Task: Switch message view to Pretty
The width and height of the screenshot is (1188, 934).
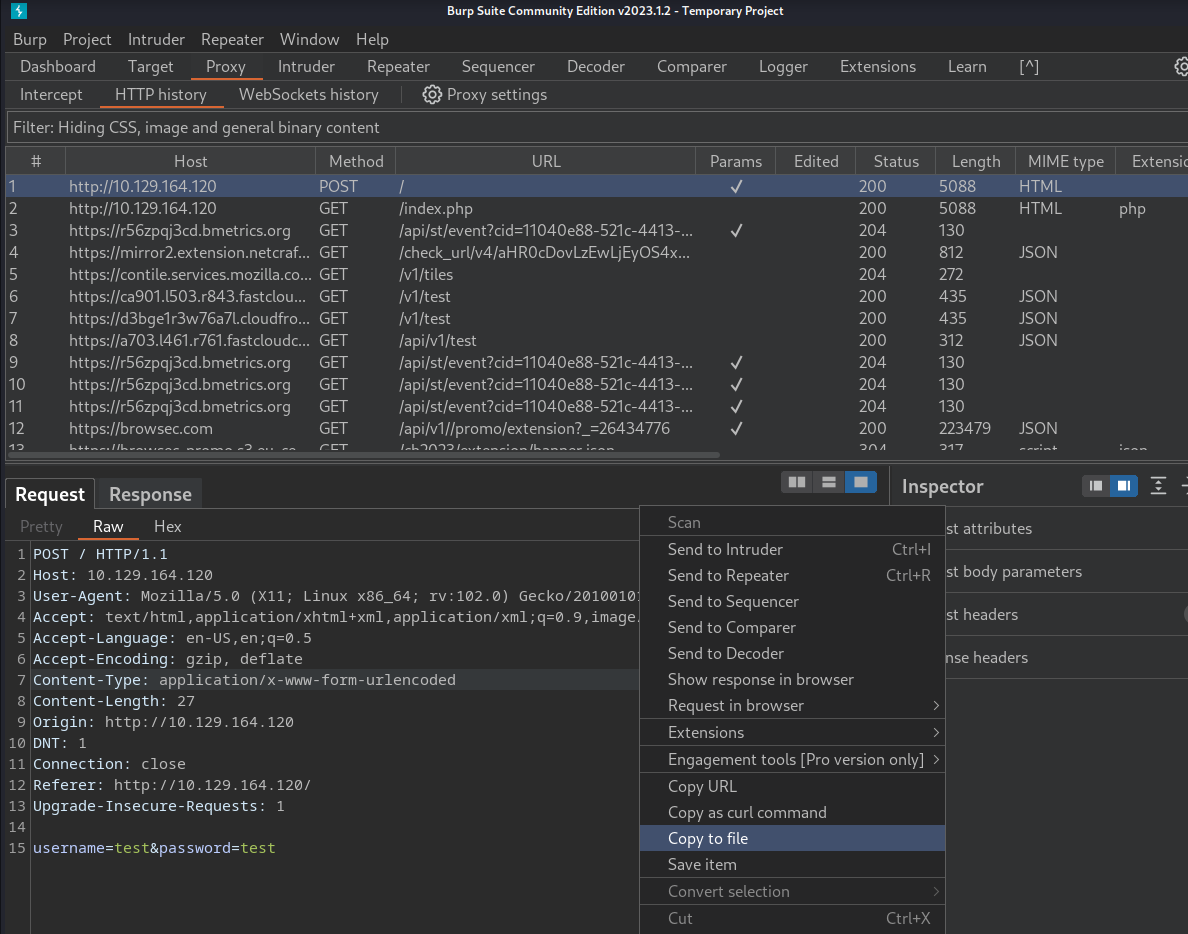Action: [41, 526]
